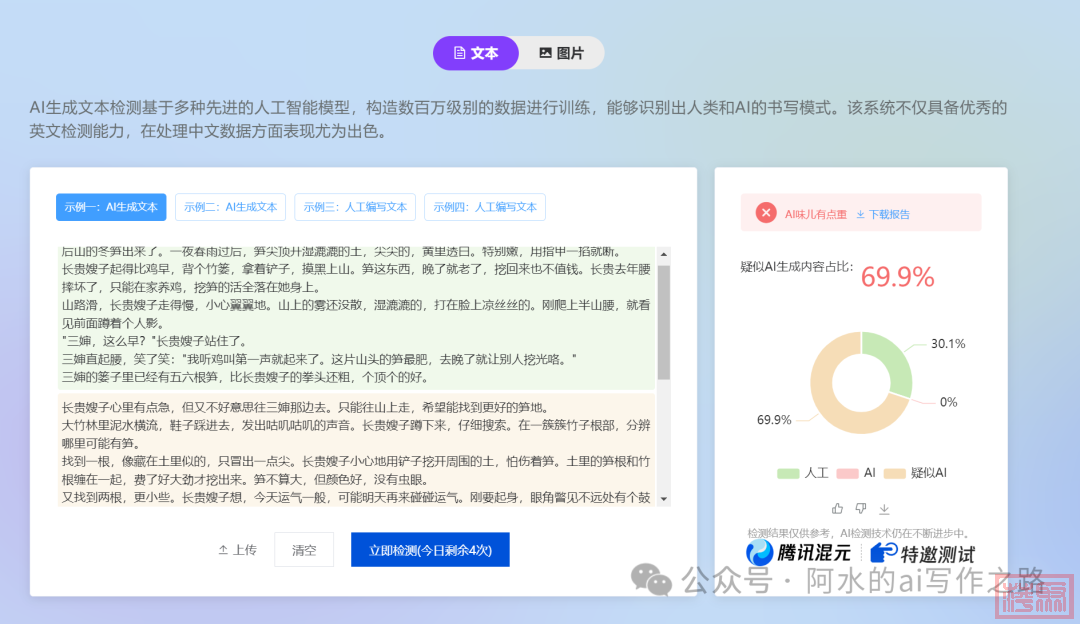Click the thumbs-up feedback icon

(x=838, y=509)
